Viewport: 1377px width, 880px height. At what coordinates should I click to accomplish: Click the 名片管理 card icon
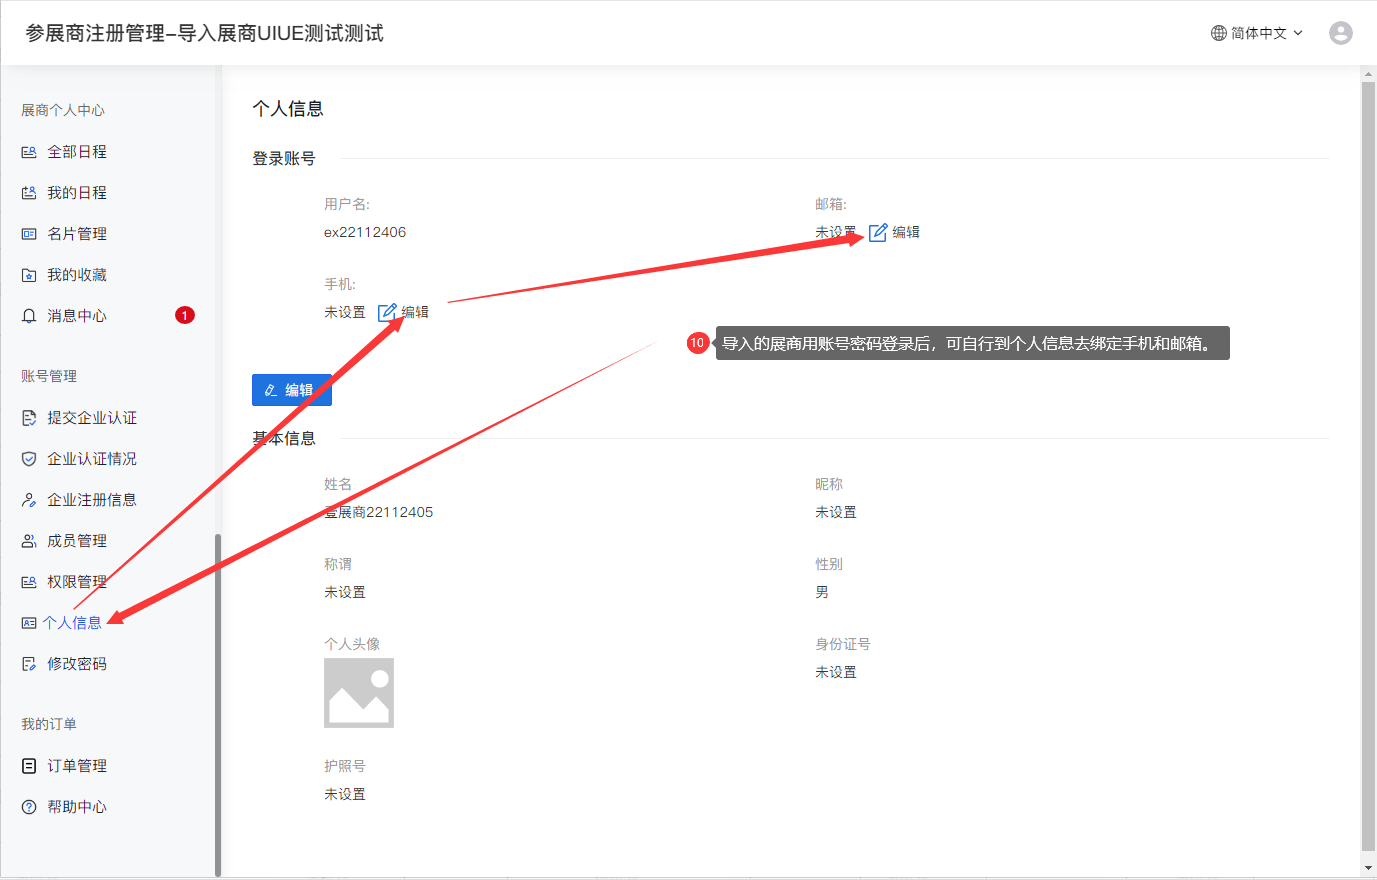click(29, 234)
